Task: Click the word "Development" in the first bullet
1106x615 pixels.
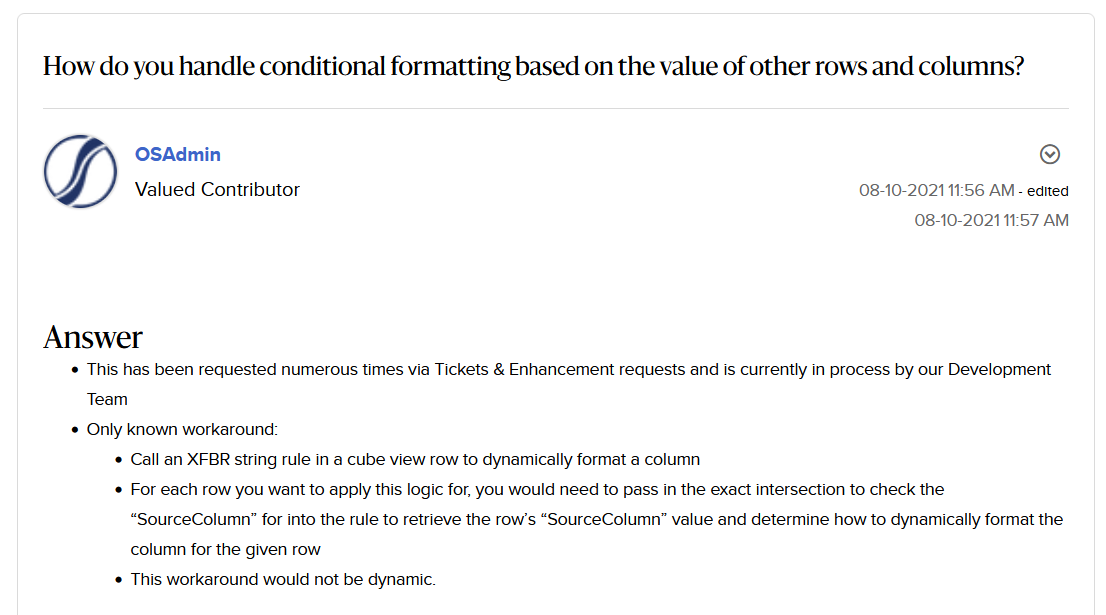Action: (999, 370)
